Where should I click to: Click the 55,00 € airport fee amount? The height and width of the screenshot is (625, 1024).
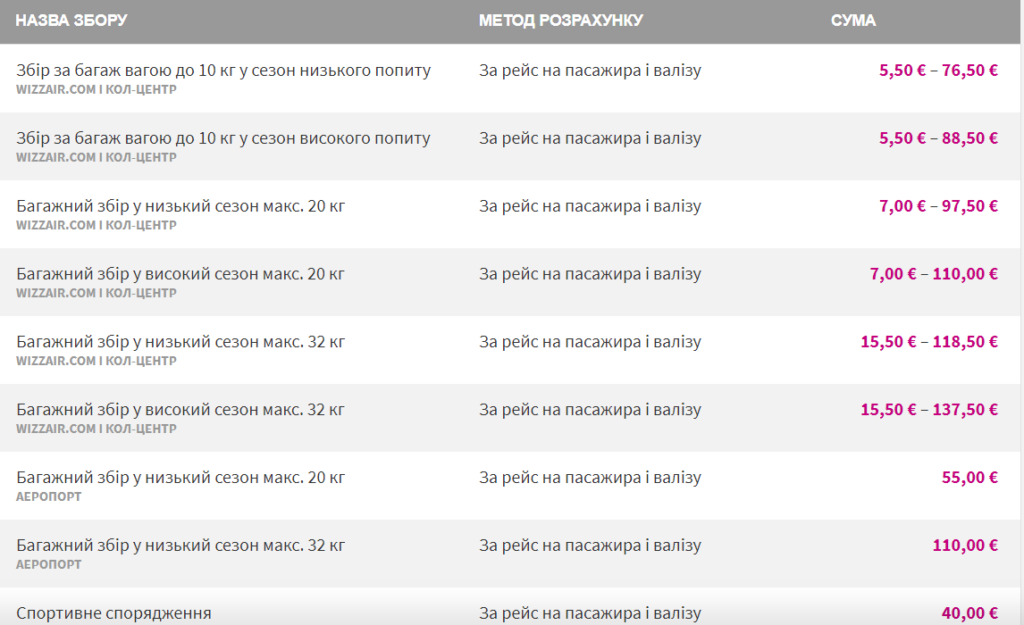[x=969, y=478]
